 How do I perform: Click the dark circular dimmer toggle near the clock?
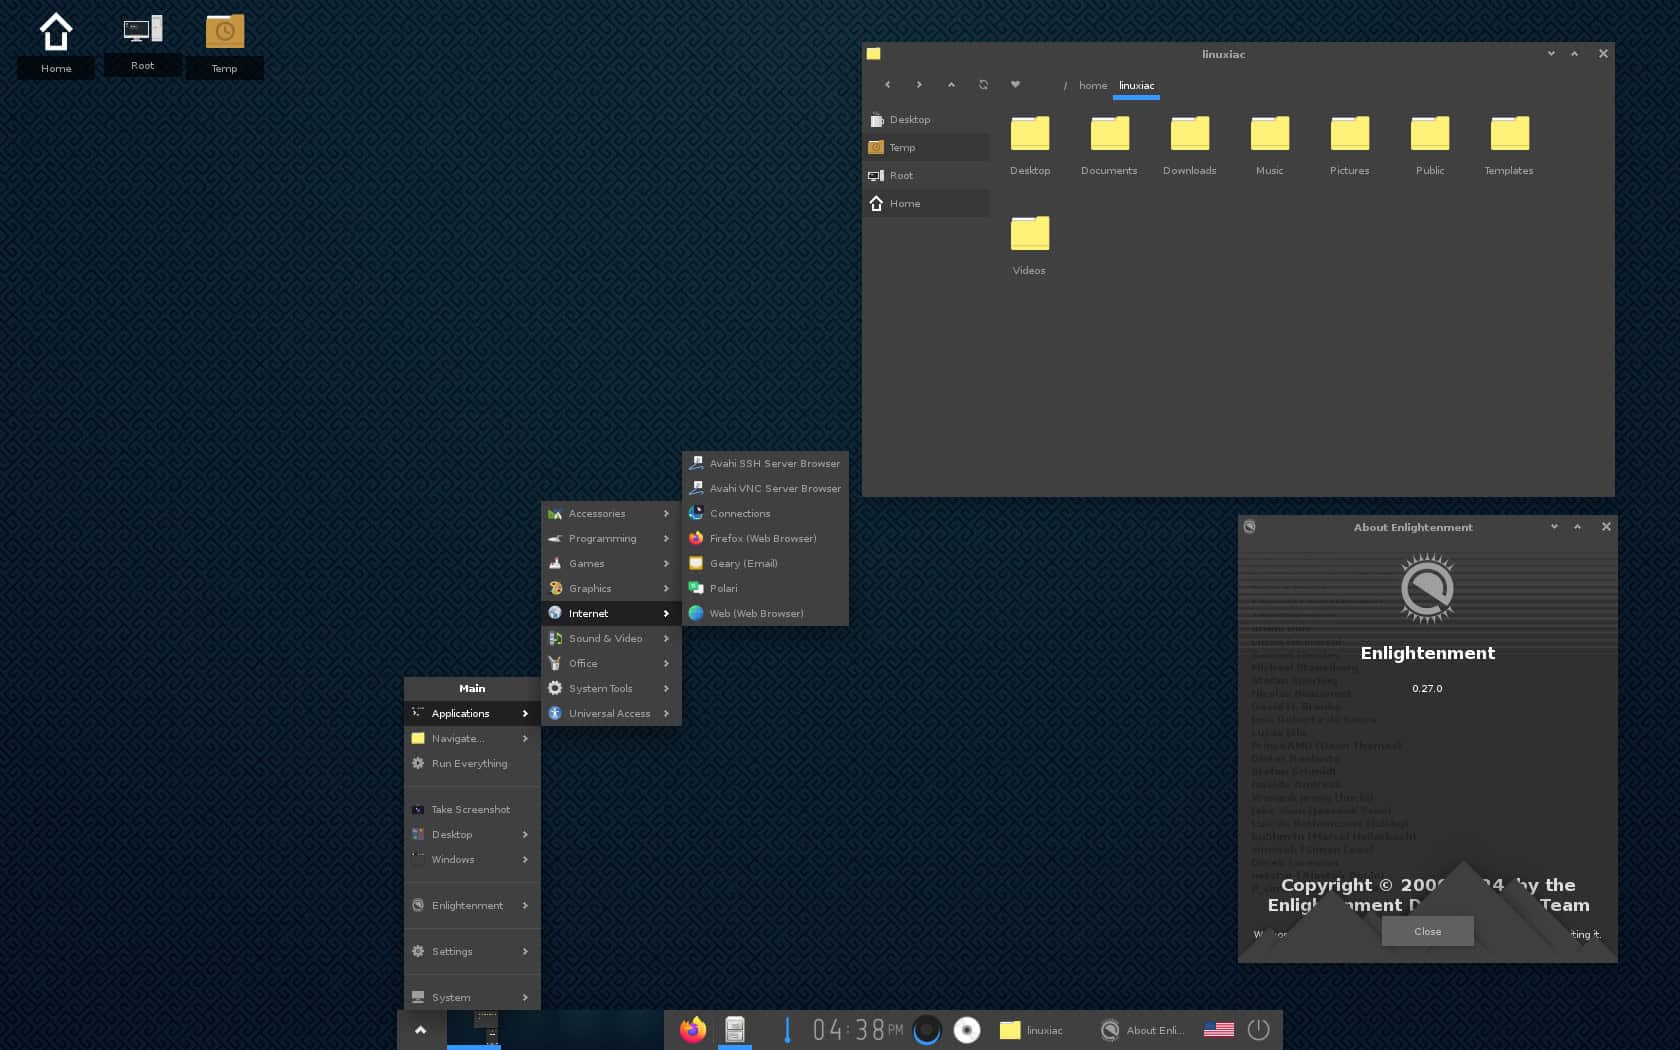927,1029
